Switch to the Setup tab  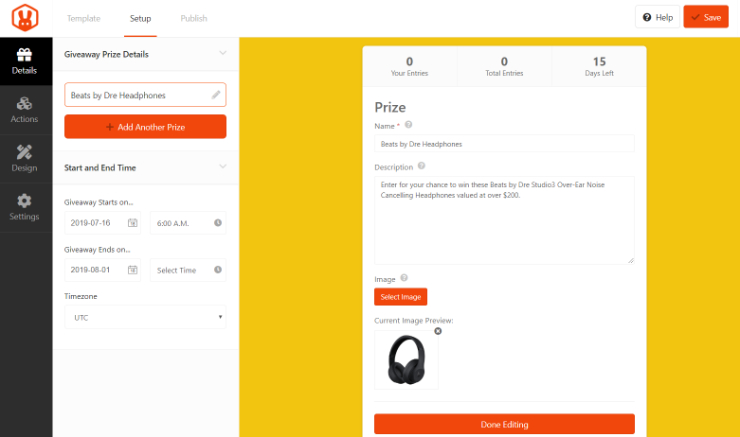coord(140,18)
